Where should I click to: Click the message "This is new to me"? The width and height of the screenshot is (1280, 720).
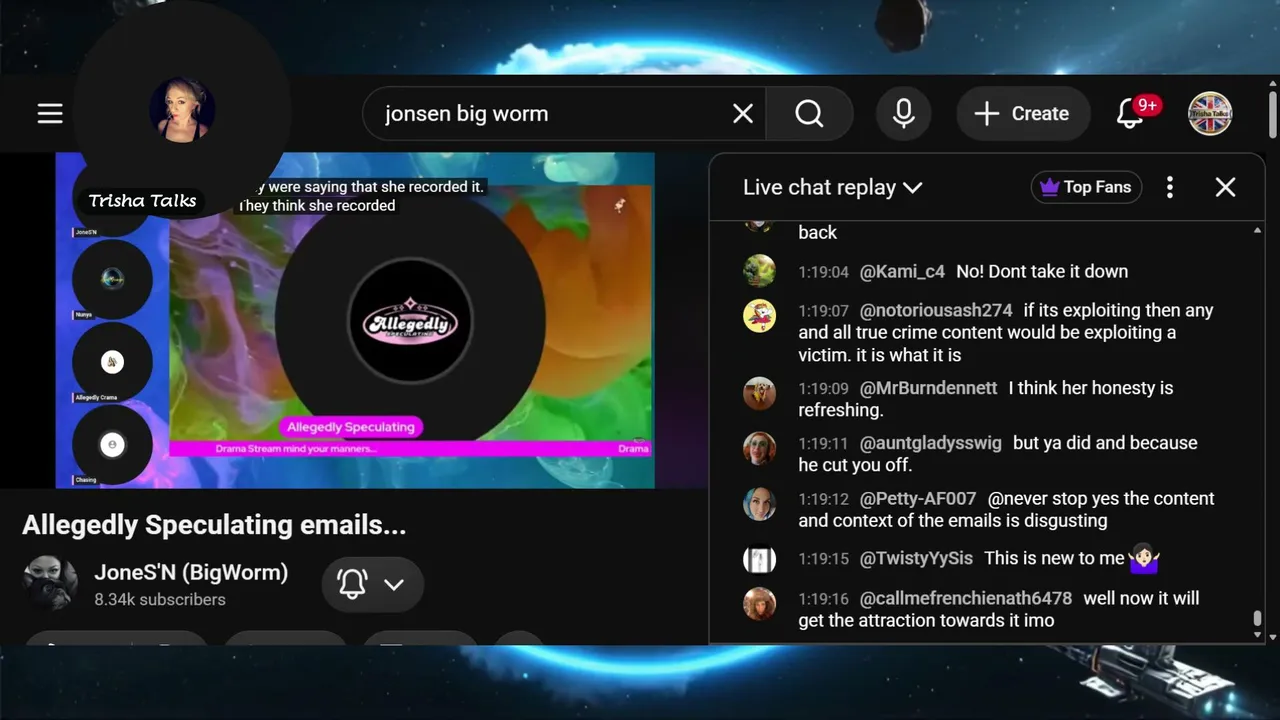tap(1054, 559)
